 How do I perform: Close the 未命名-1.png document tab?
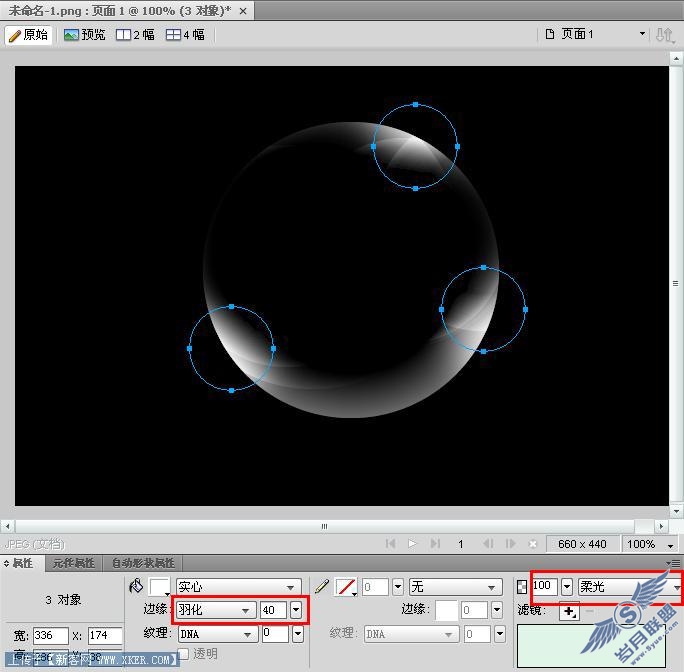pyautogui.click(x=243, y=11)
